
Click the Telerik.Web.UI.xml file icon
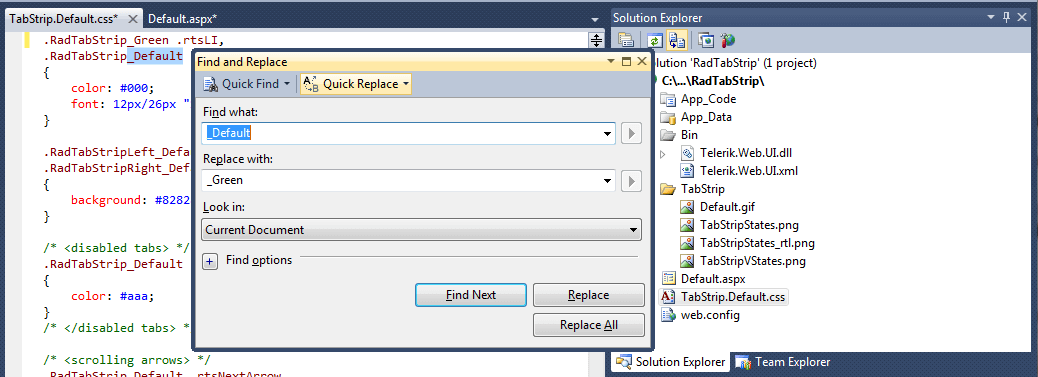click(x=688, y=171)
